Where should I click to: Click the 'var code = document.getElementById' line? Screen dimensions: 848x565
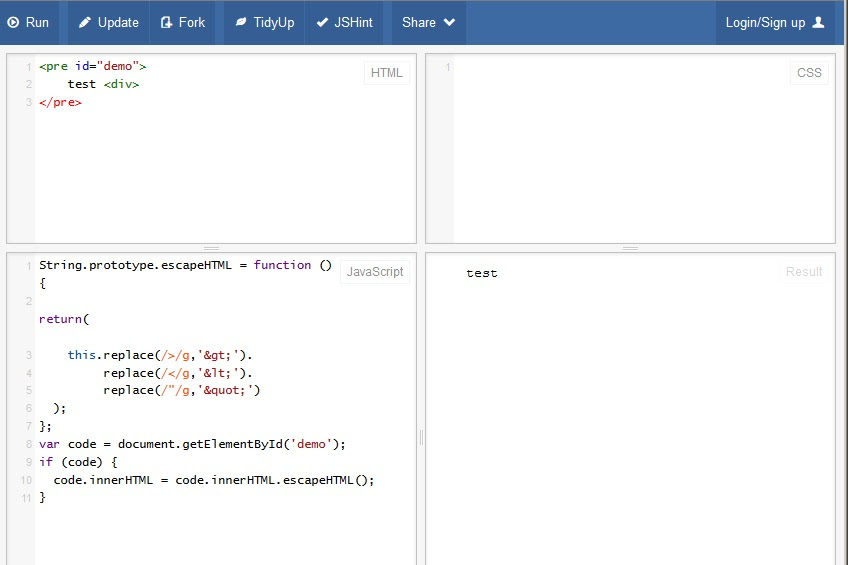[192, 444]
